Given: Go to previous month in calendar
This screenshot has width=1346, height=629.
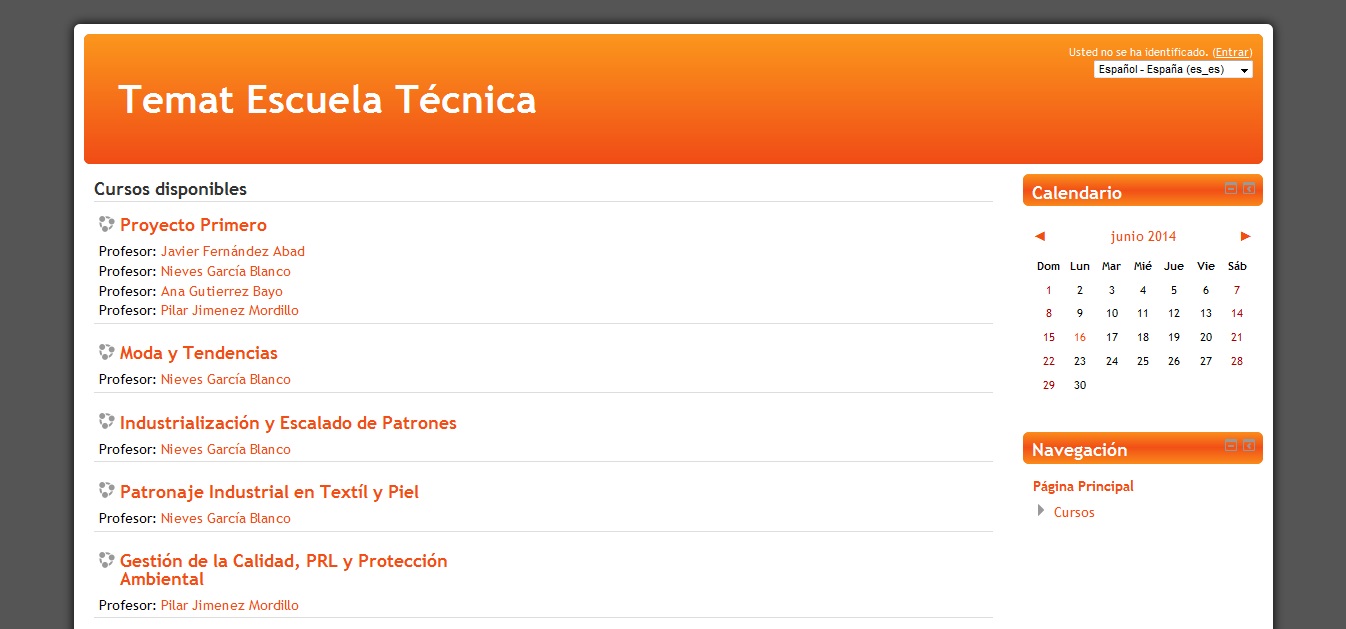Looking at the screenshot, I should pos(1040,236).
